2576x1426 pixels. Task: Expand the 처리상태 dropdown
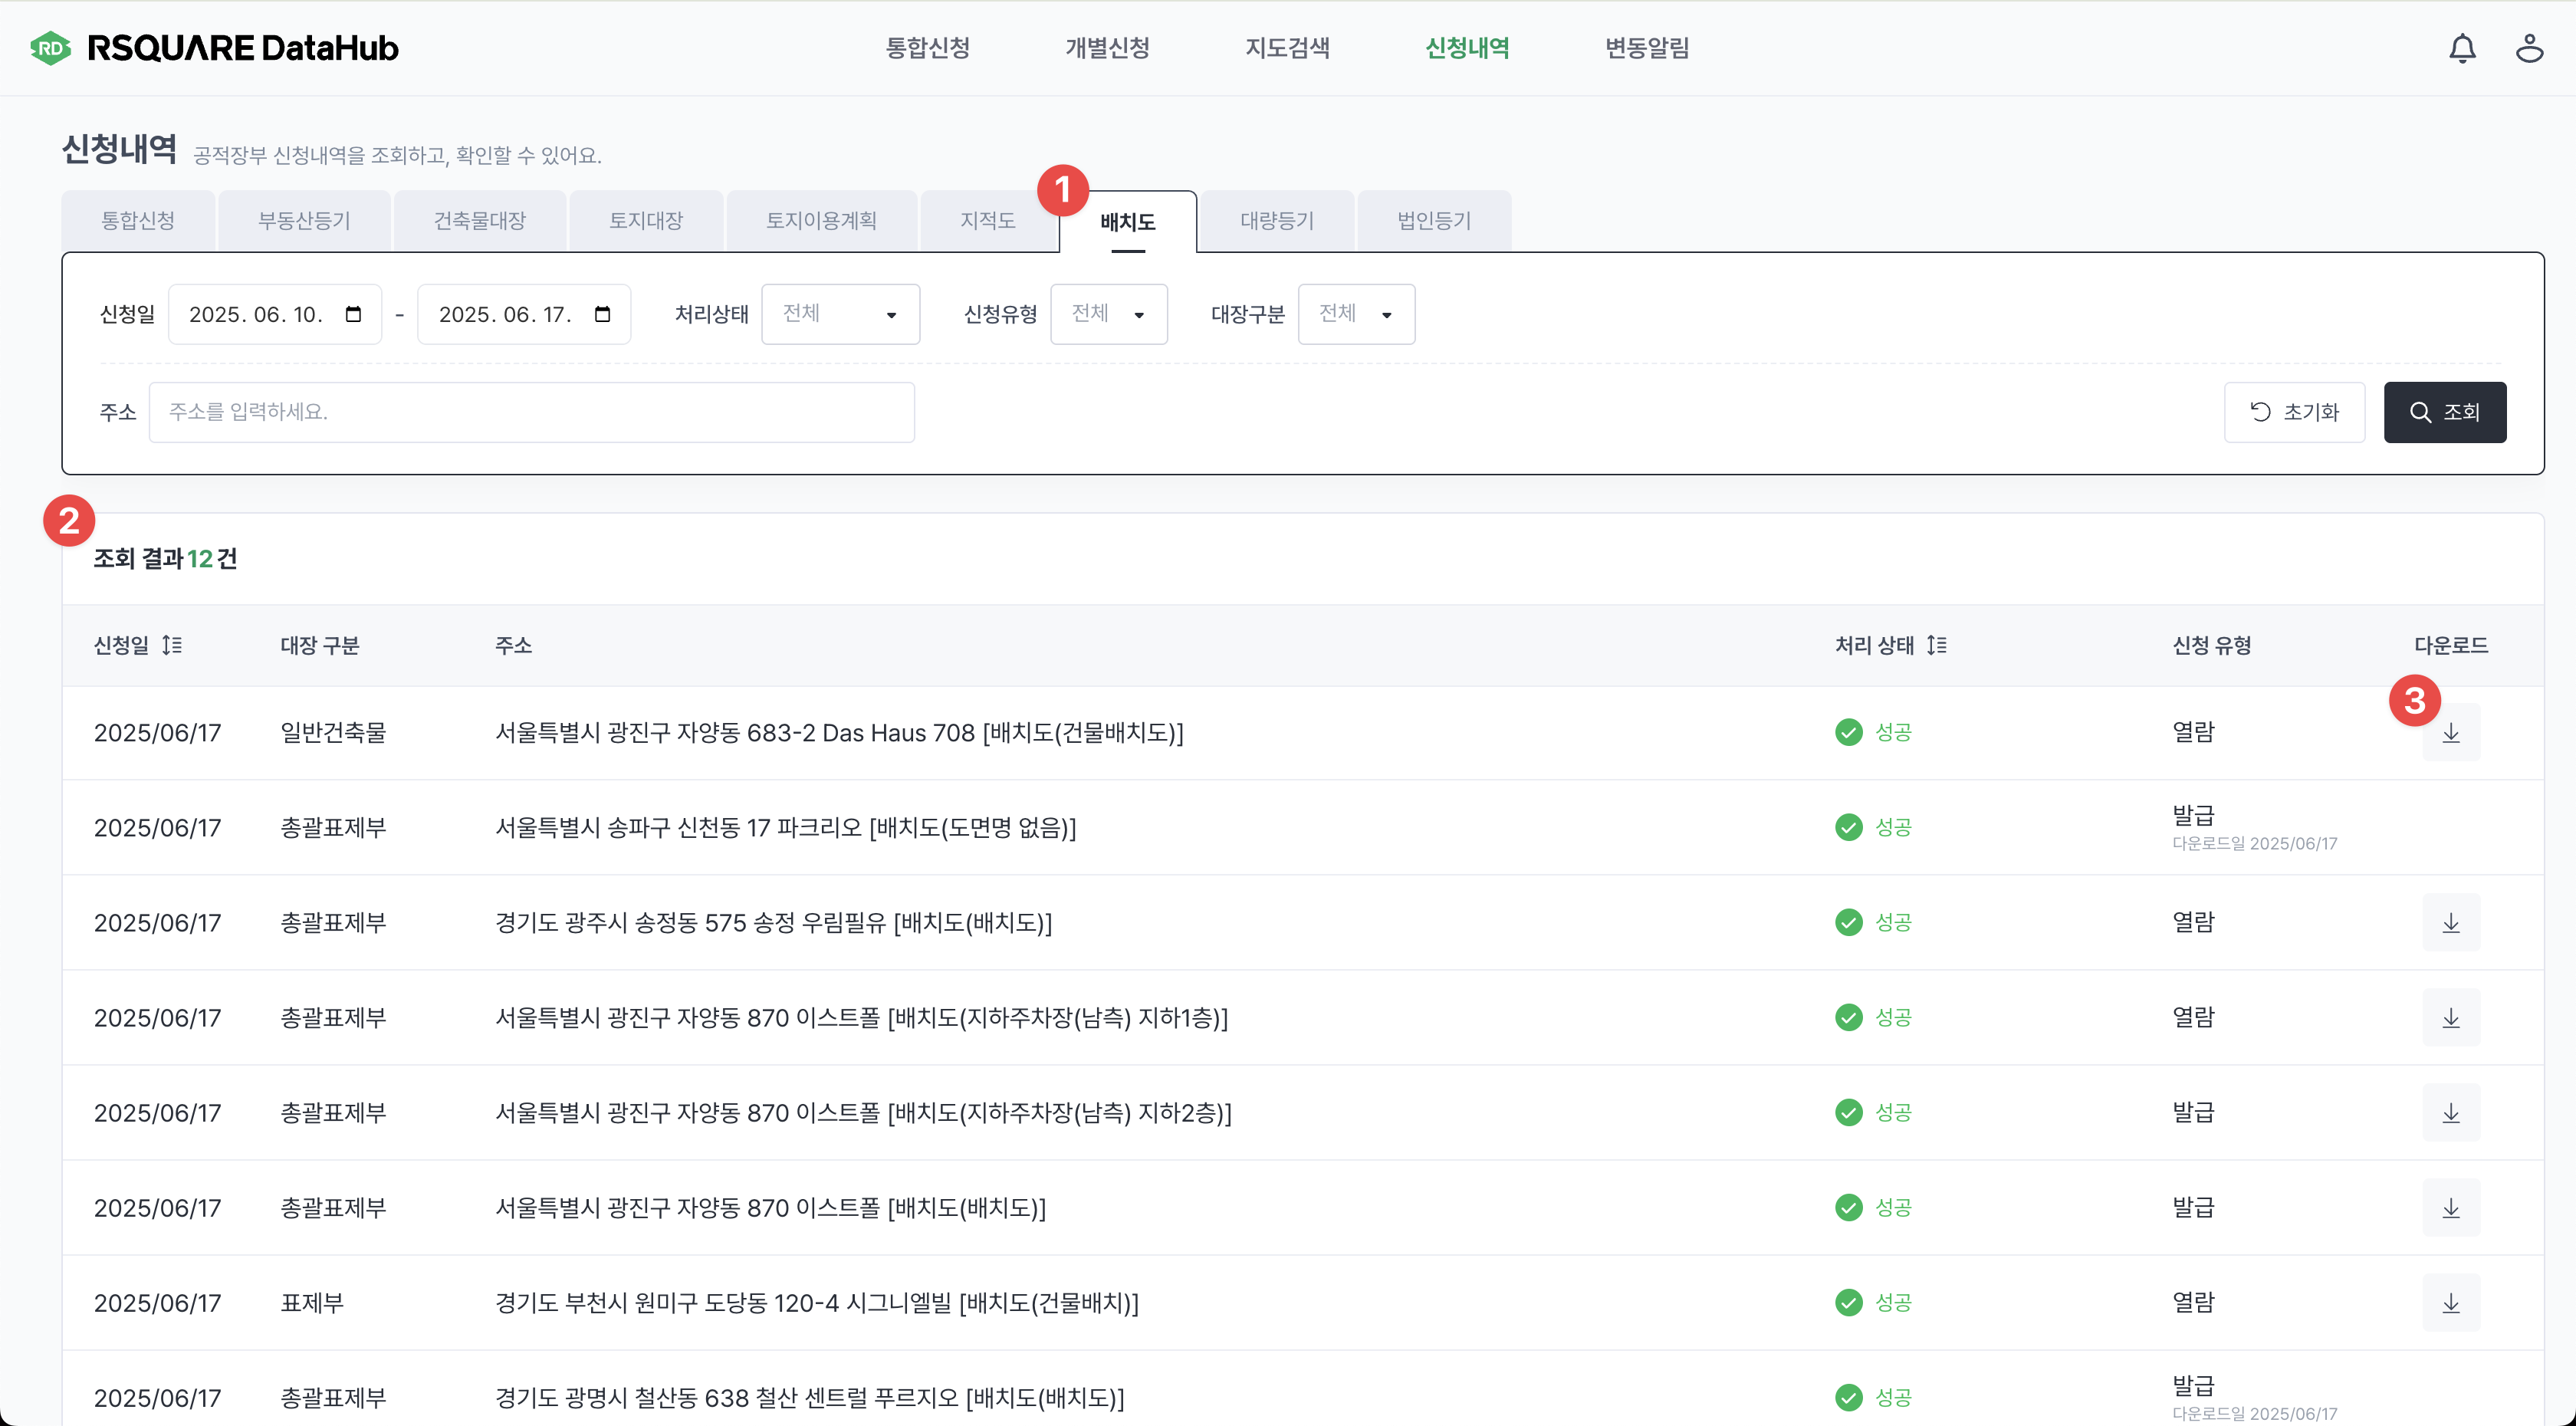tap(840, 314)
